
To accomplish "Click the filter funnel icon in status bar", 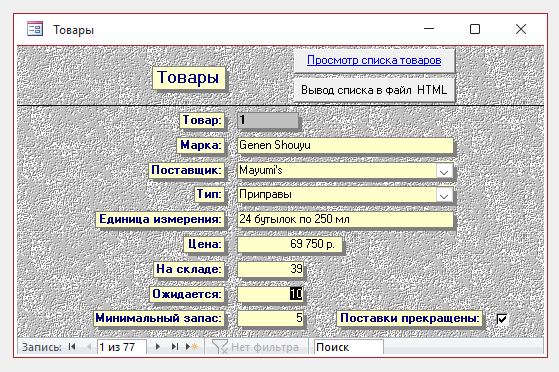I will 219,347.
